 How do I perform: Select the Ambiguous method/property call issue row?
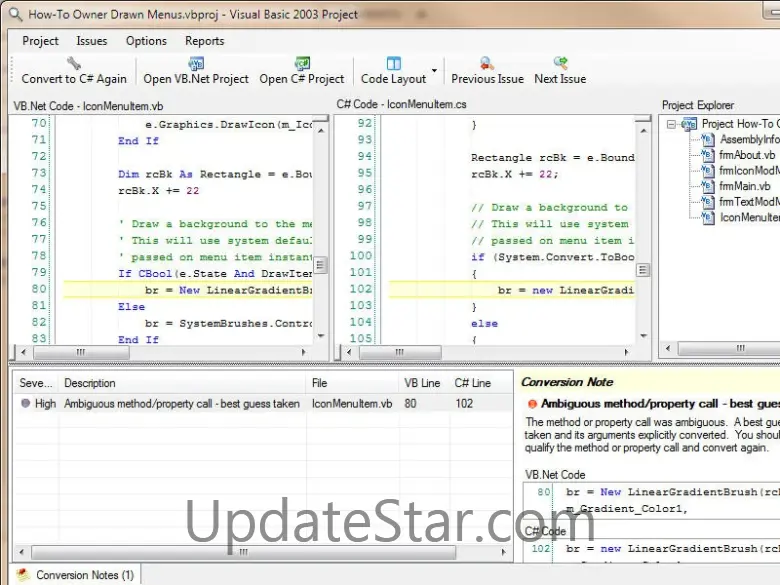pyautogui.click(x=262, y=403)
